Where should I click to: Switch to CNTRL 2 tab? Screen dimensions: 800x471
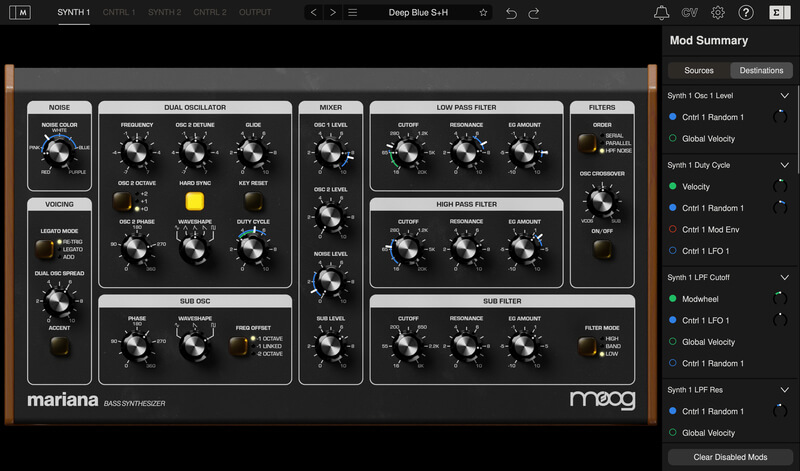pos(210,12)
